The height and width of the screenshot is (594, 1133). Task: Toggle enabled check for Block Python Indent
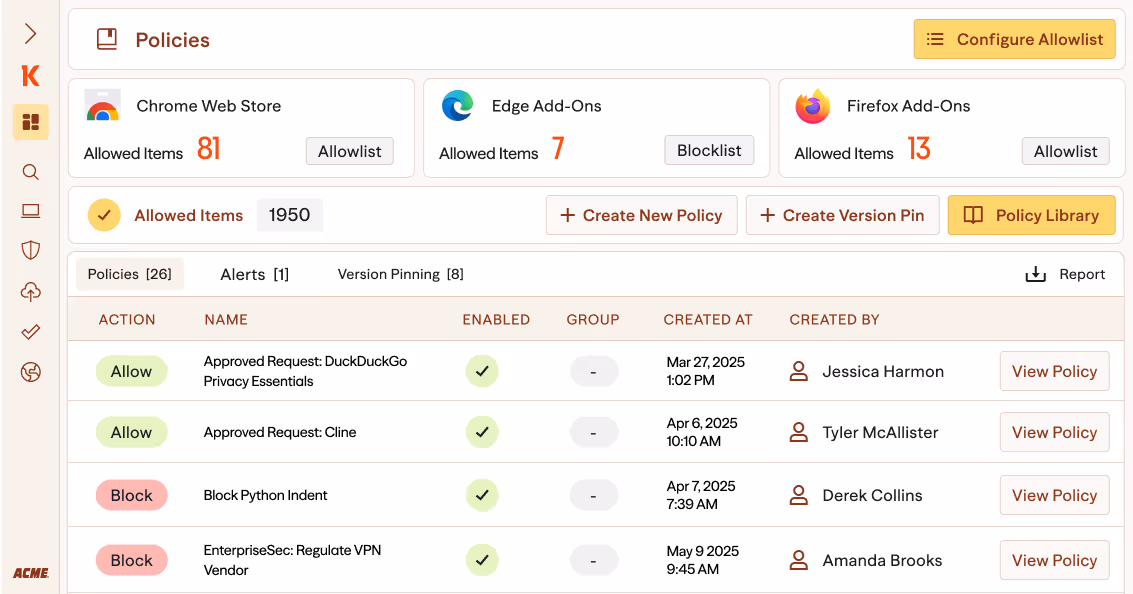tap(482, 495)
